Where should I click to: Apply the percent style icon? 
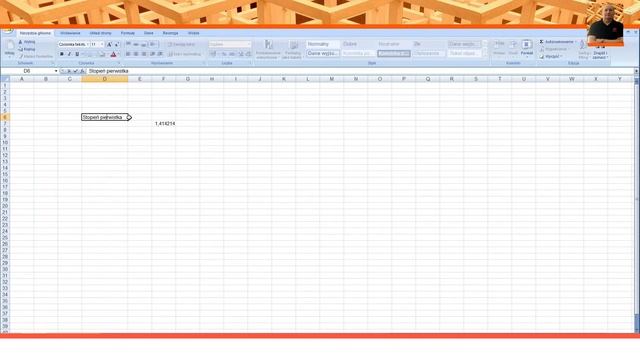point(224,54)
